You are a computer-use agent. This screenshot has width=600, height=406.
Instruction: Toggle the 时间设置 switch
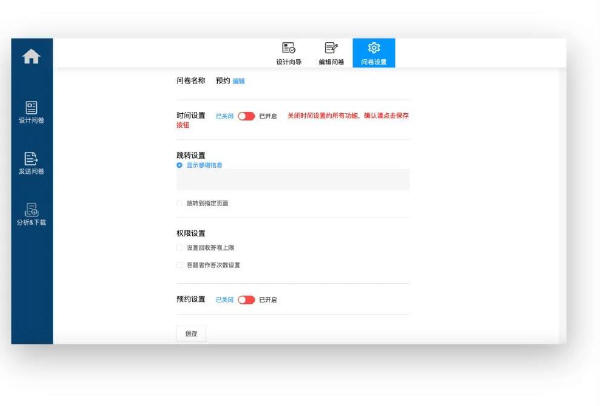click(x=246, y=116)
